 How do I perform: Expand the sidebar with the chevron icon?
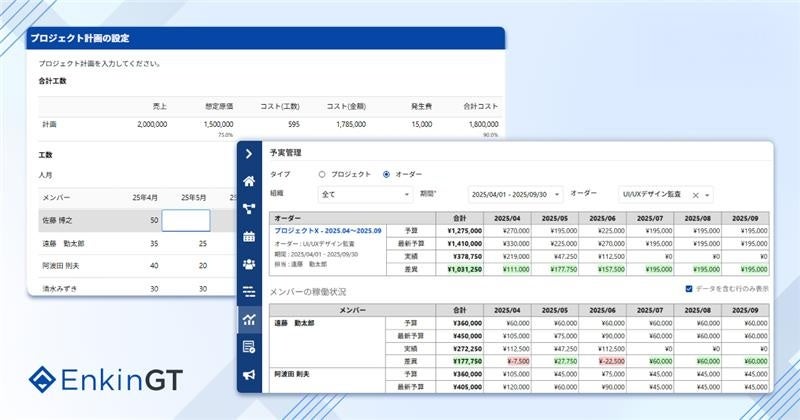[249, 154]
